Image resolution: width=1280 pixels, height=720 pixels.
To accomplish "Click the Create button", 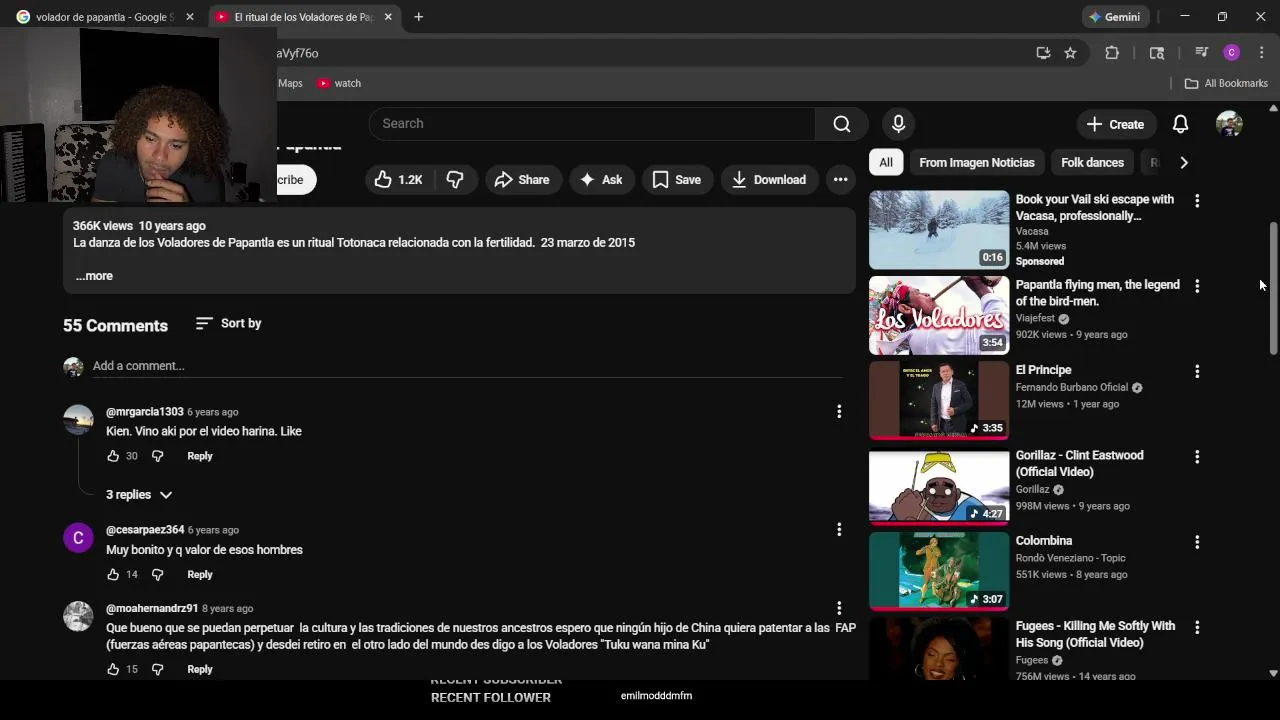I will coord(1115,124).
